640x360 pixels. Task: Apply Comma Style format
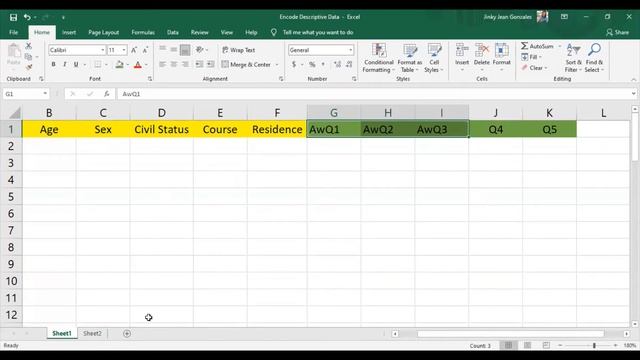point(323,64)
